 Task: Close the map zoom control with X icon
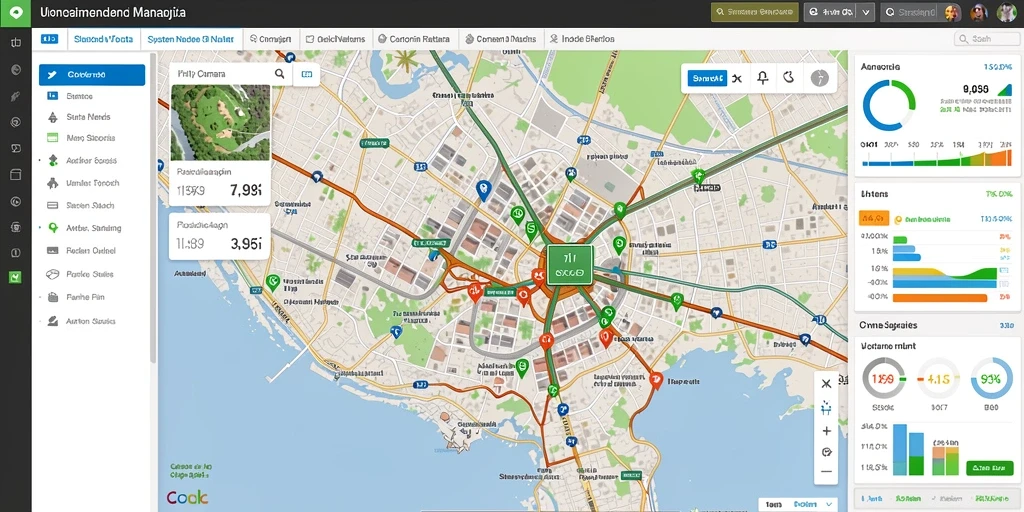[x=826, y=384]
